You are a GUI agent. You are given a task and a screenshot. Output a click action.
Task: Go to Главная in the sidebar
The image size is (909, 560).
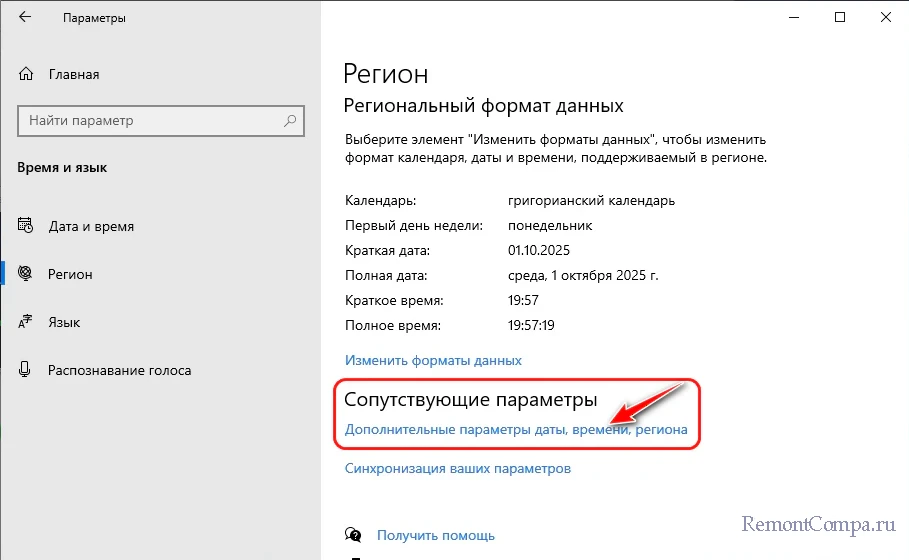click(x=73, y=74)
